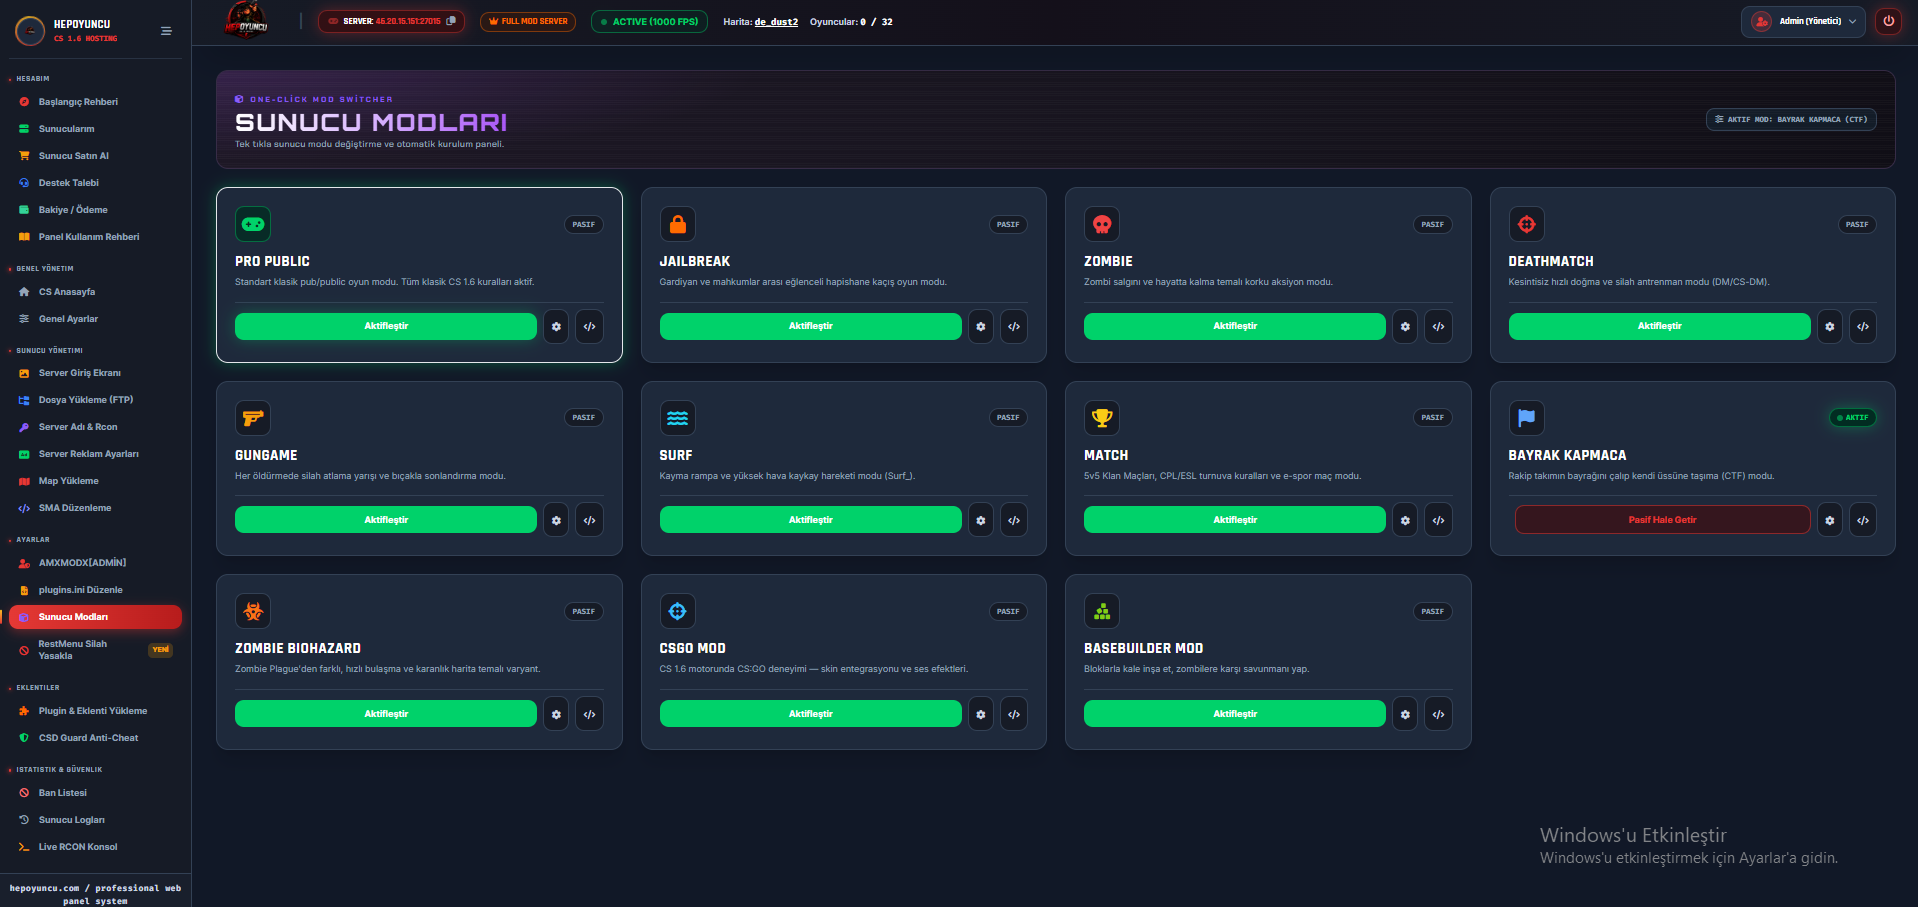Open plugins.ini Düzenle sidebar item
This screenshot has width=1918, height=907.
pos(95,590)
